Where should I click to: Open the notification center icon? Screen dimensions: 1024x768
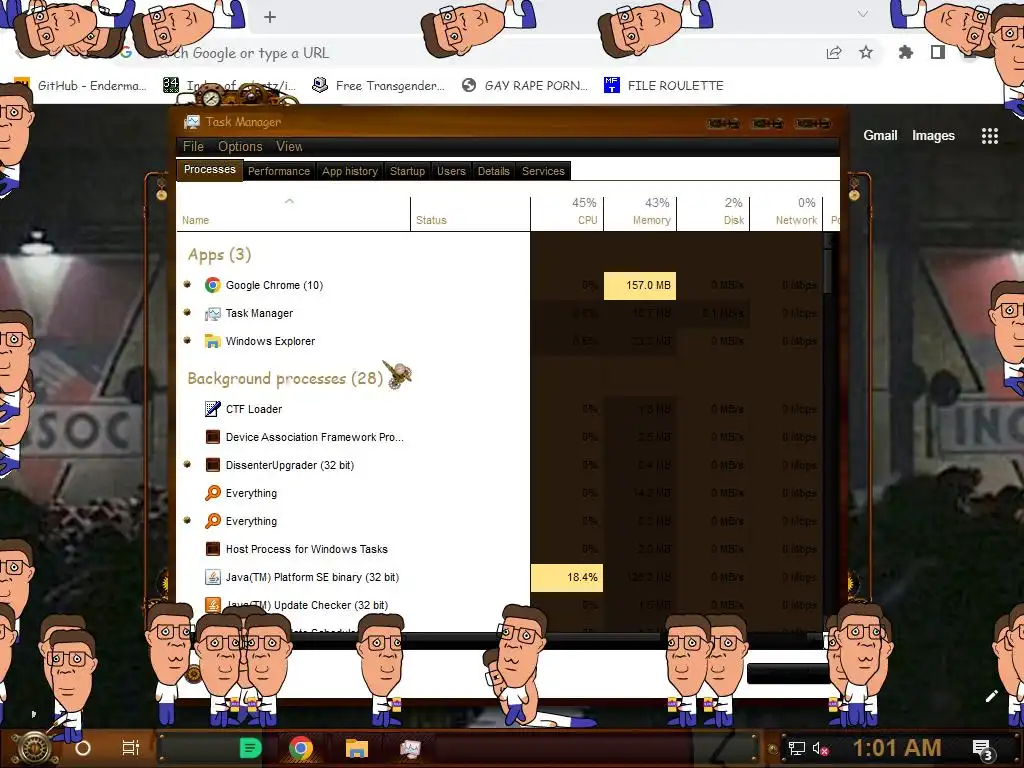pos(982,749)
